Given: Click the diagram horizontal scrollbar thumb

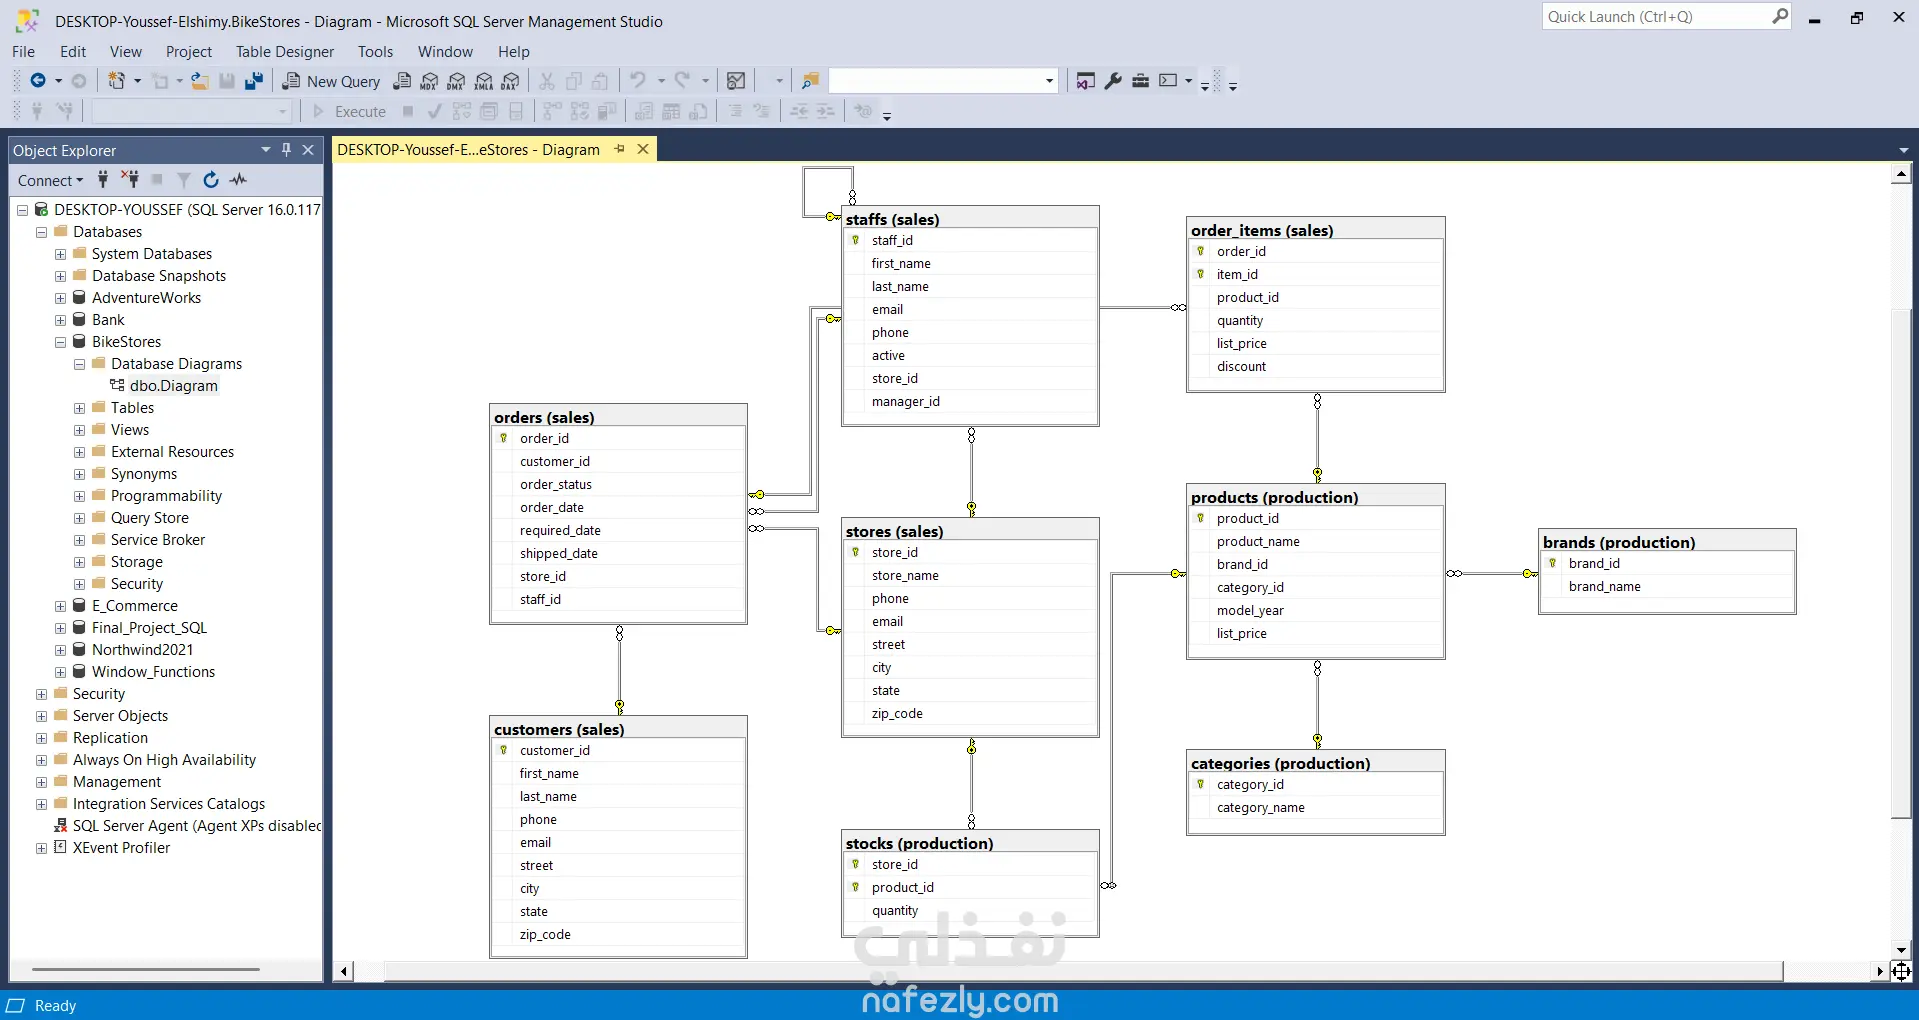Looking at the screenshot, I should (x=1084, y=971).
